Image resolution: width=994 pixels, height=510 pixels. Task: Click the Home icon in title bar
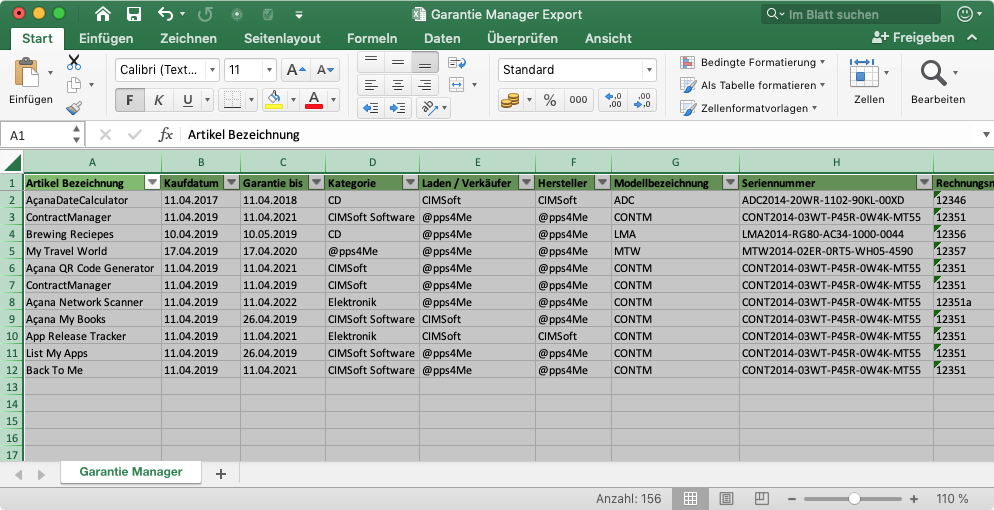[102, 14]
